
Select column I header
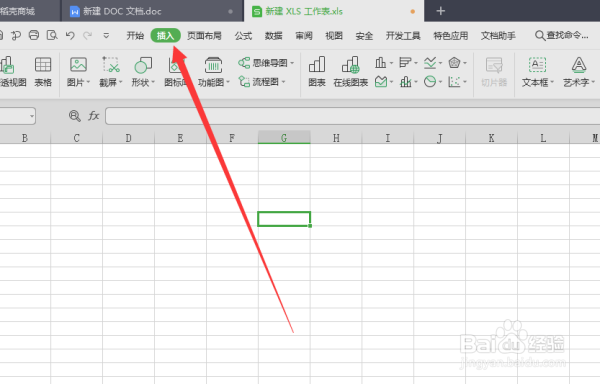pos(388,138)
